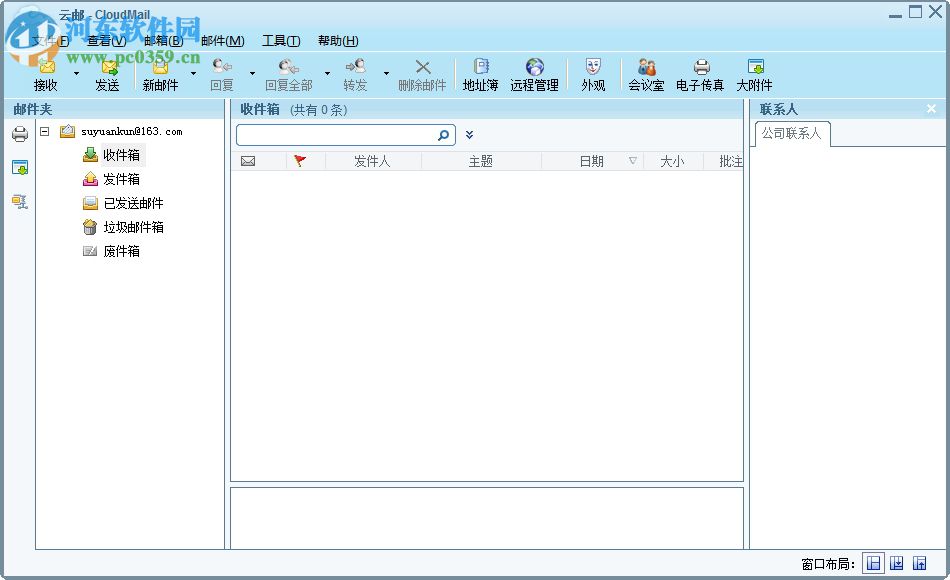The width and height of the screenshot is (950, 580).
Task: Toggle the top preview pane layout
Action: pos(920,563)
